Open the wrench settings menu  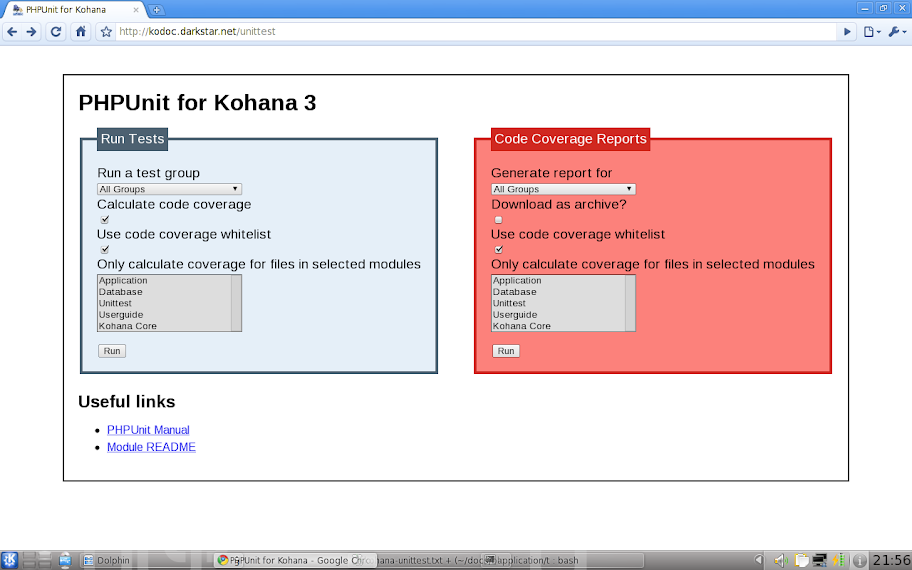897,31
